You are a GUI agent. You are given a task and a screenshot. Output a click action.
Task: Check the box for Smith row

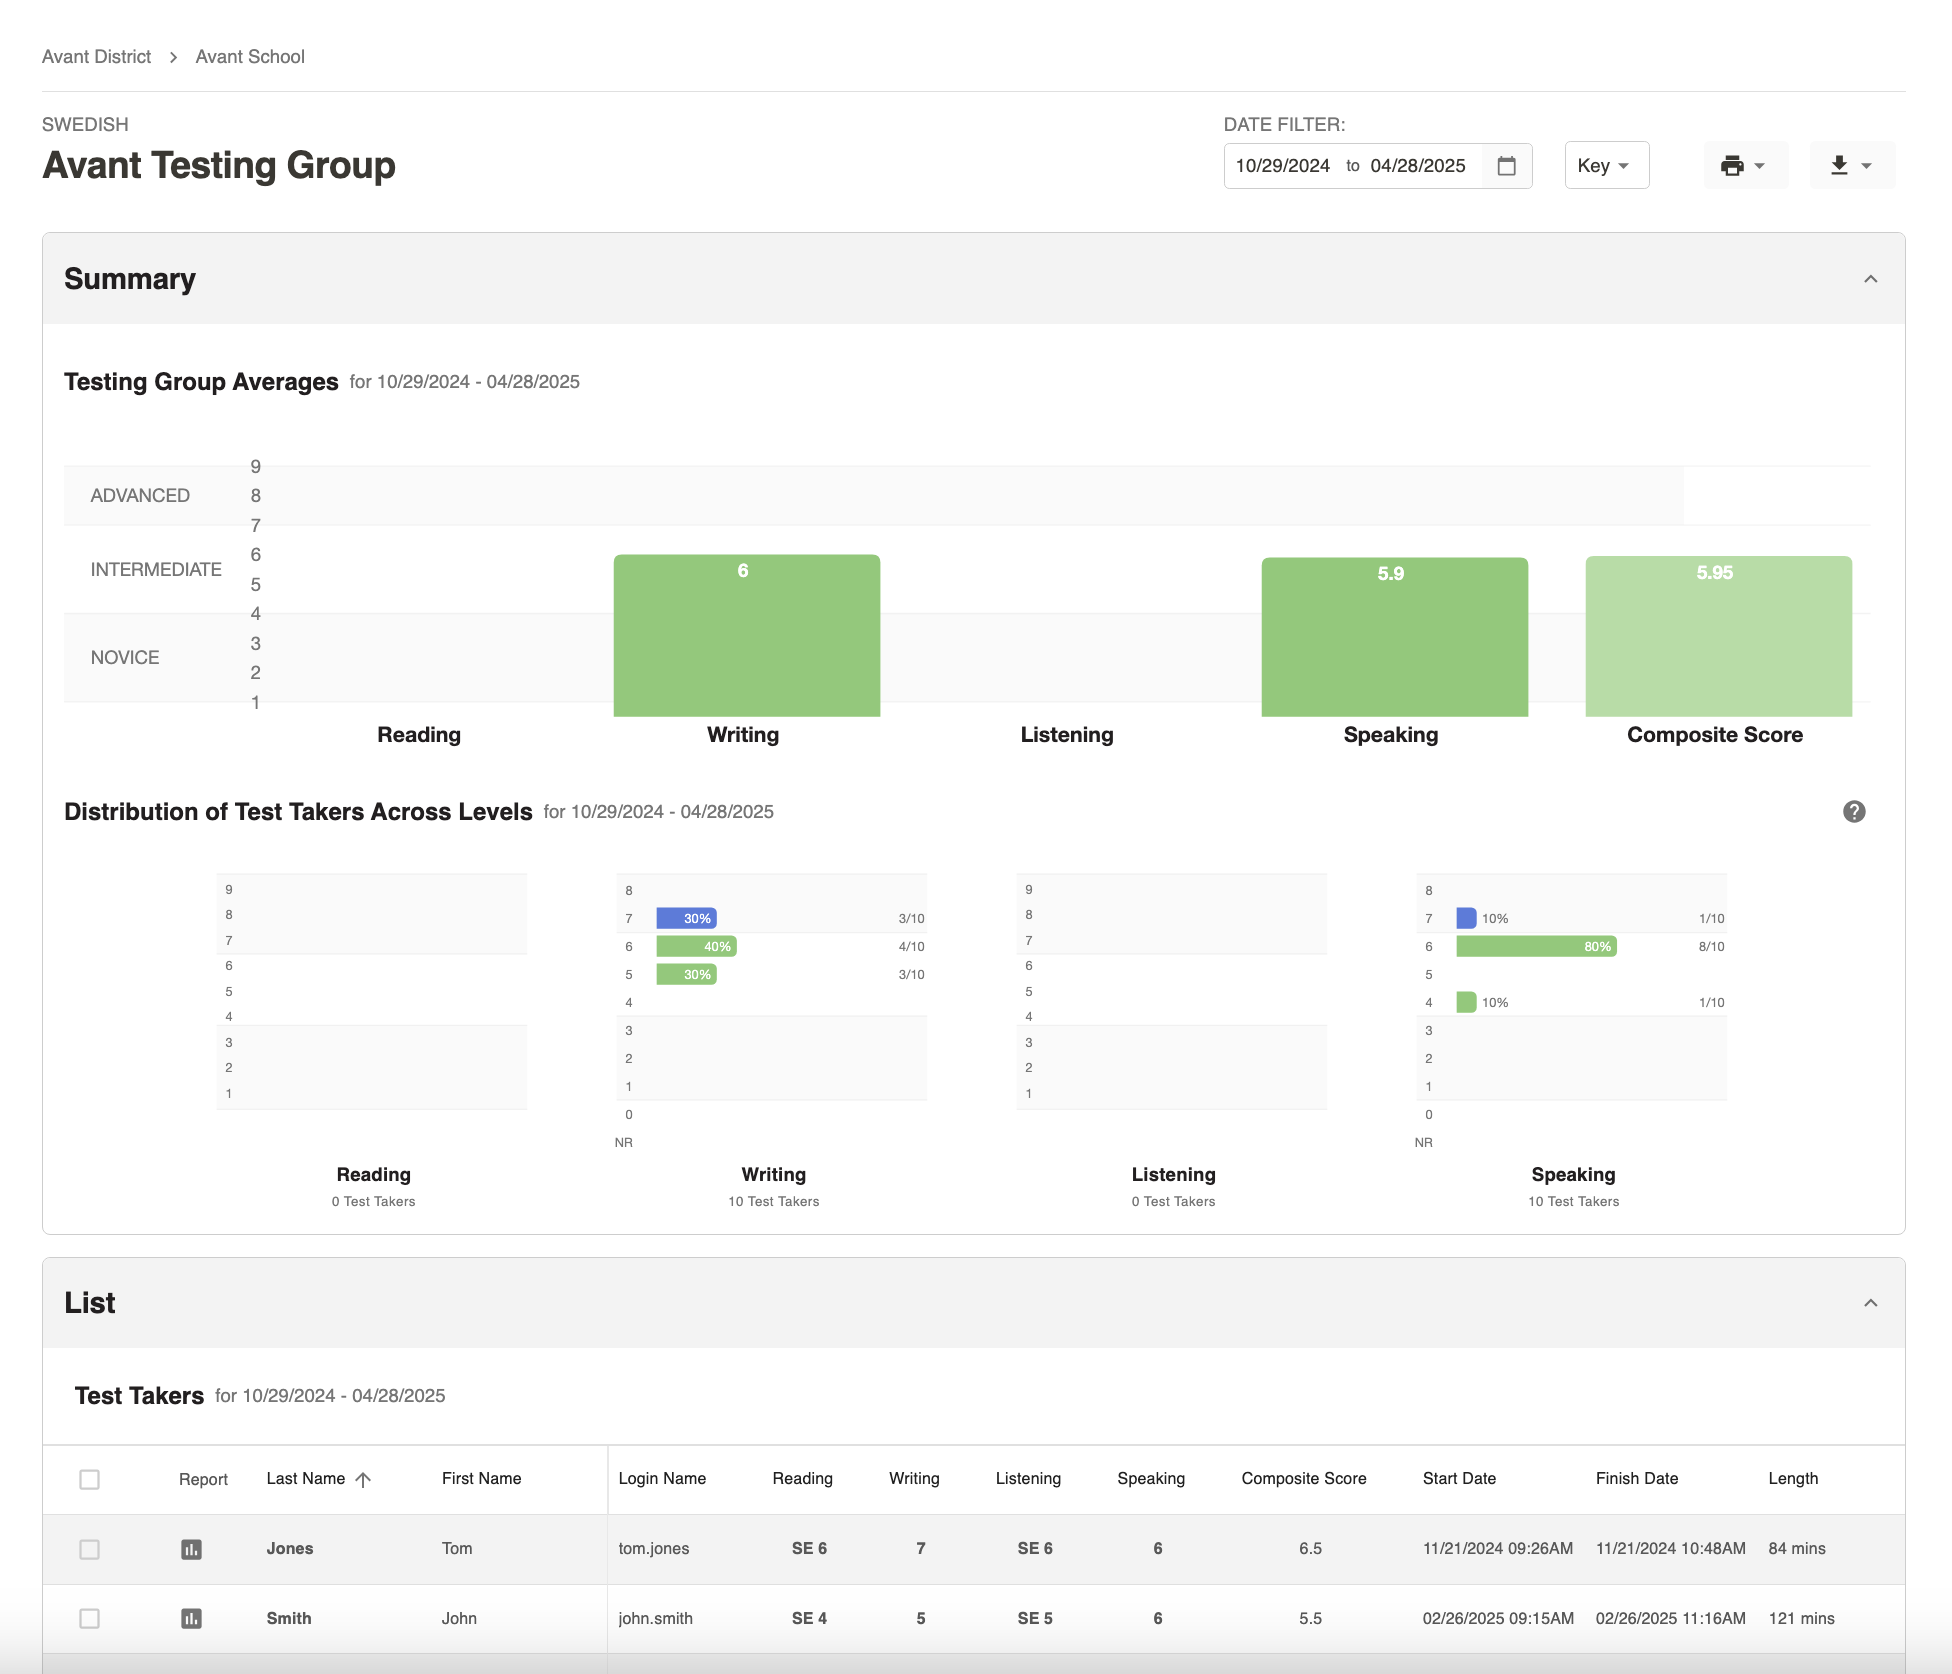89,1619
